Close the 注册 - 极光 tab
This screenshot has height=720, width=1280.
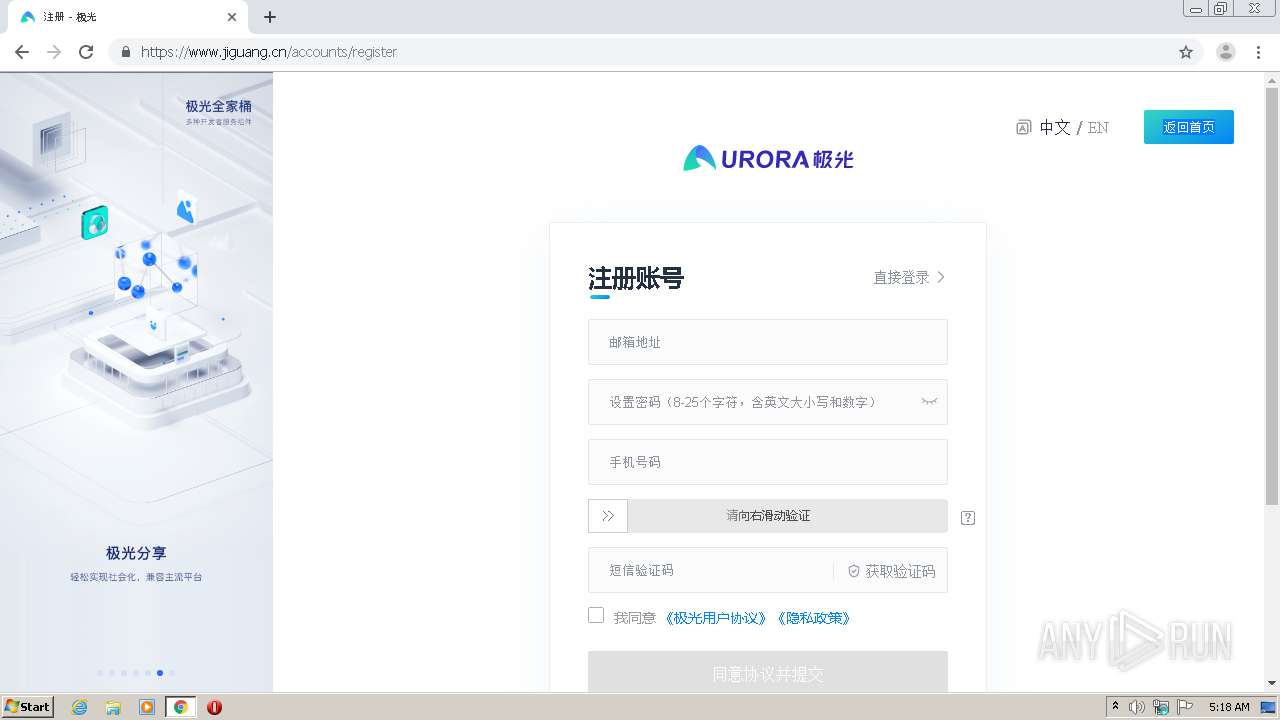[x=232, y=17]
